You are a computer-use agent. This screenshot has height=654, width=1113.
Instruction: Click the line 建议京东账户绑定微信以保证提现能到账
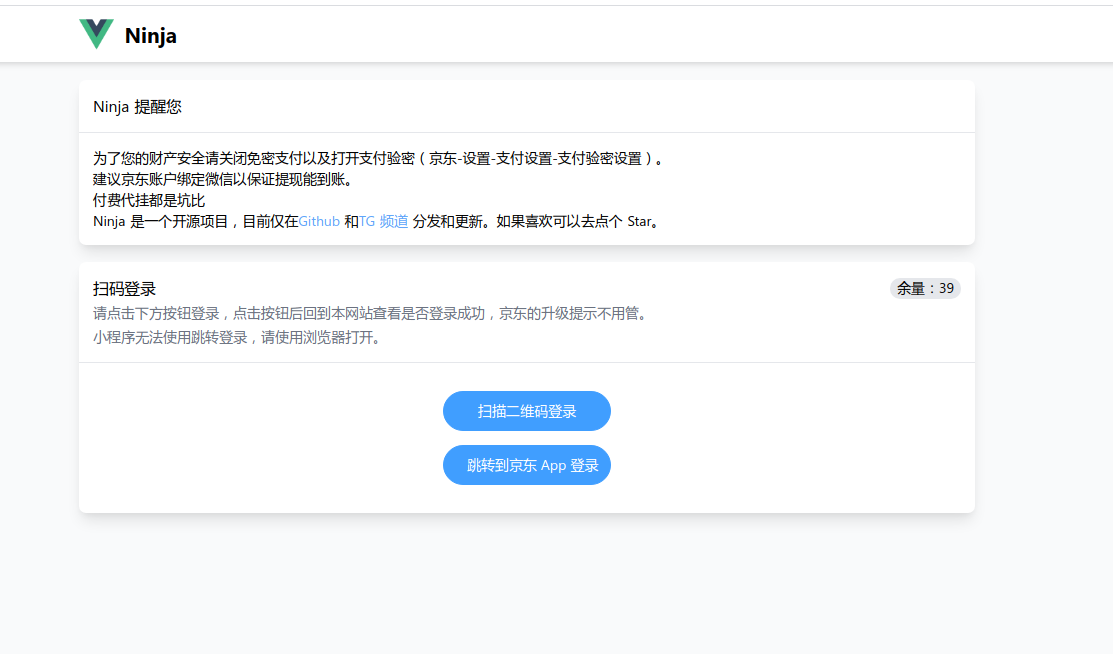tap(222, 180)
